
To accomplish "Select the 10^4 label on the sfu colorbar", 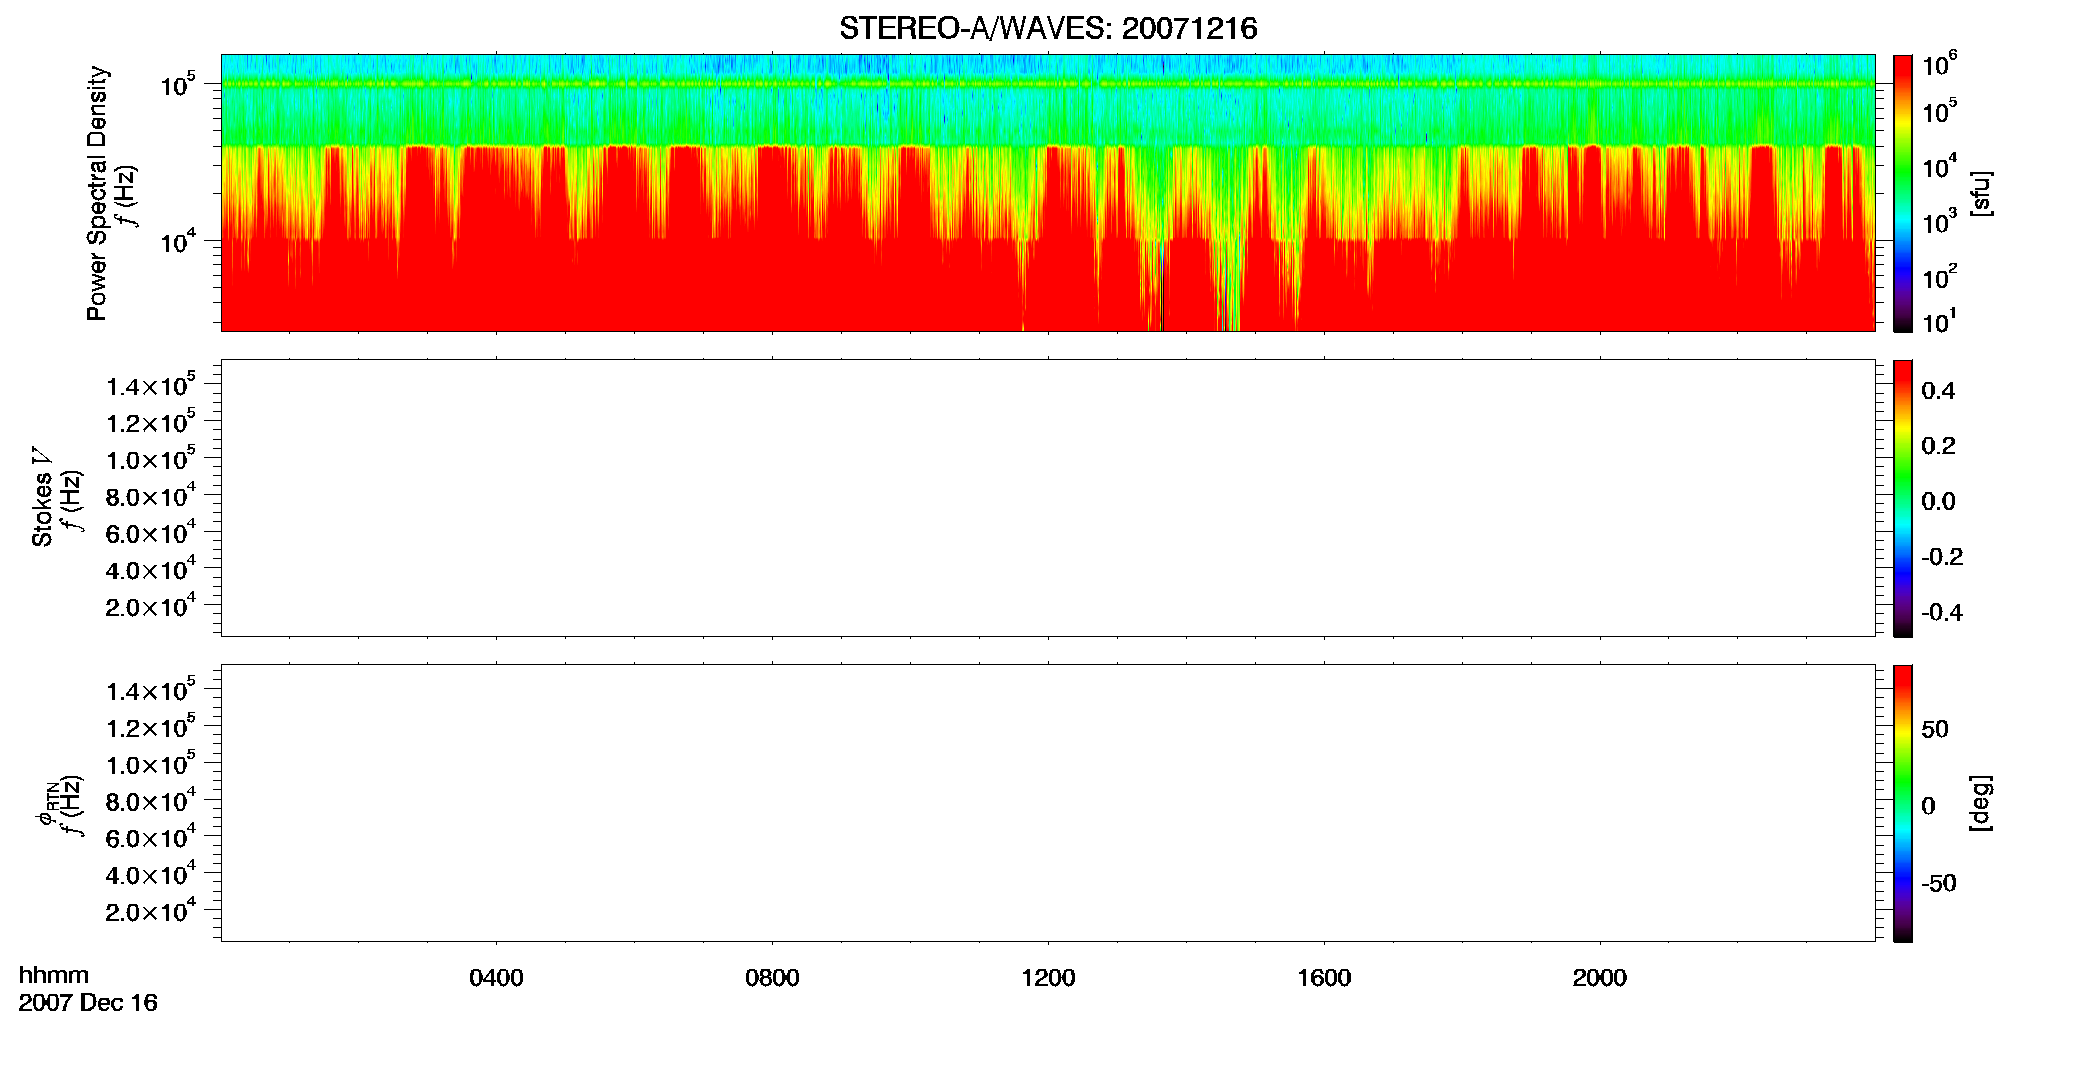I will pyautogui.click(x=1940, y=167).
